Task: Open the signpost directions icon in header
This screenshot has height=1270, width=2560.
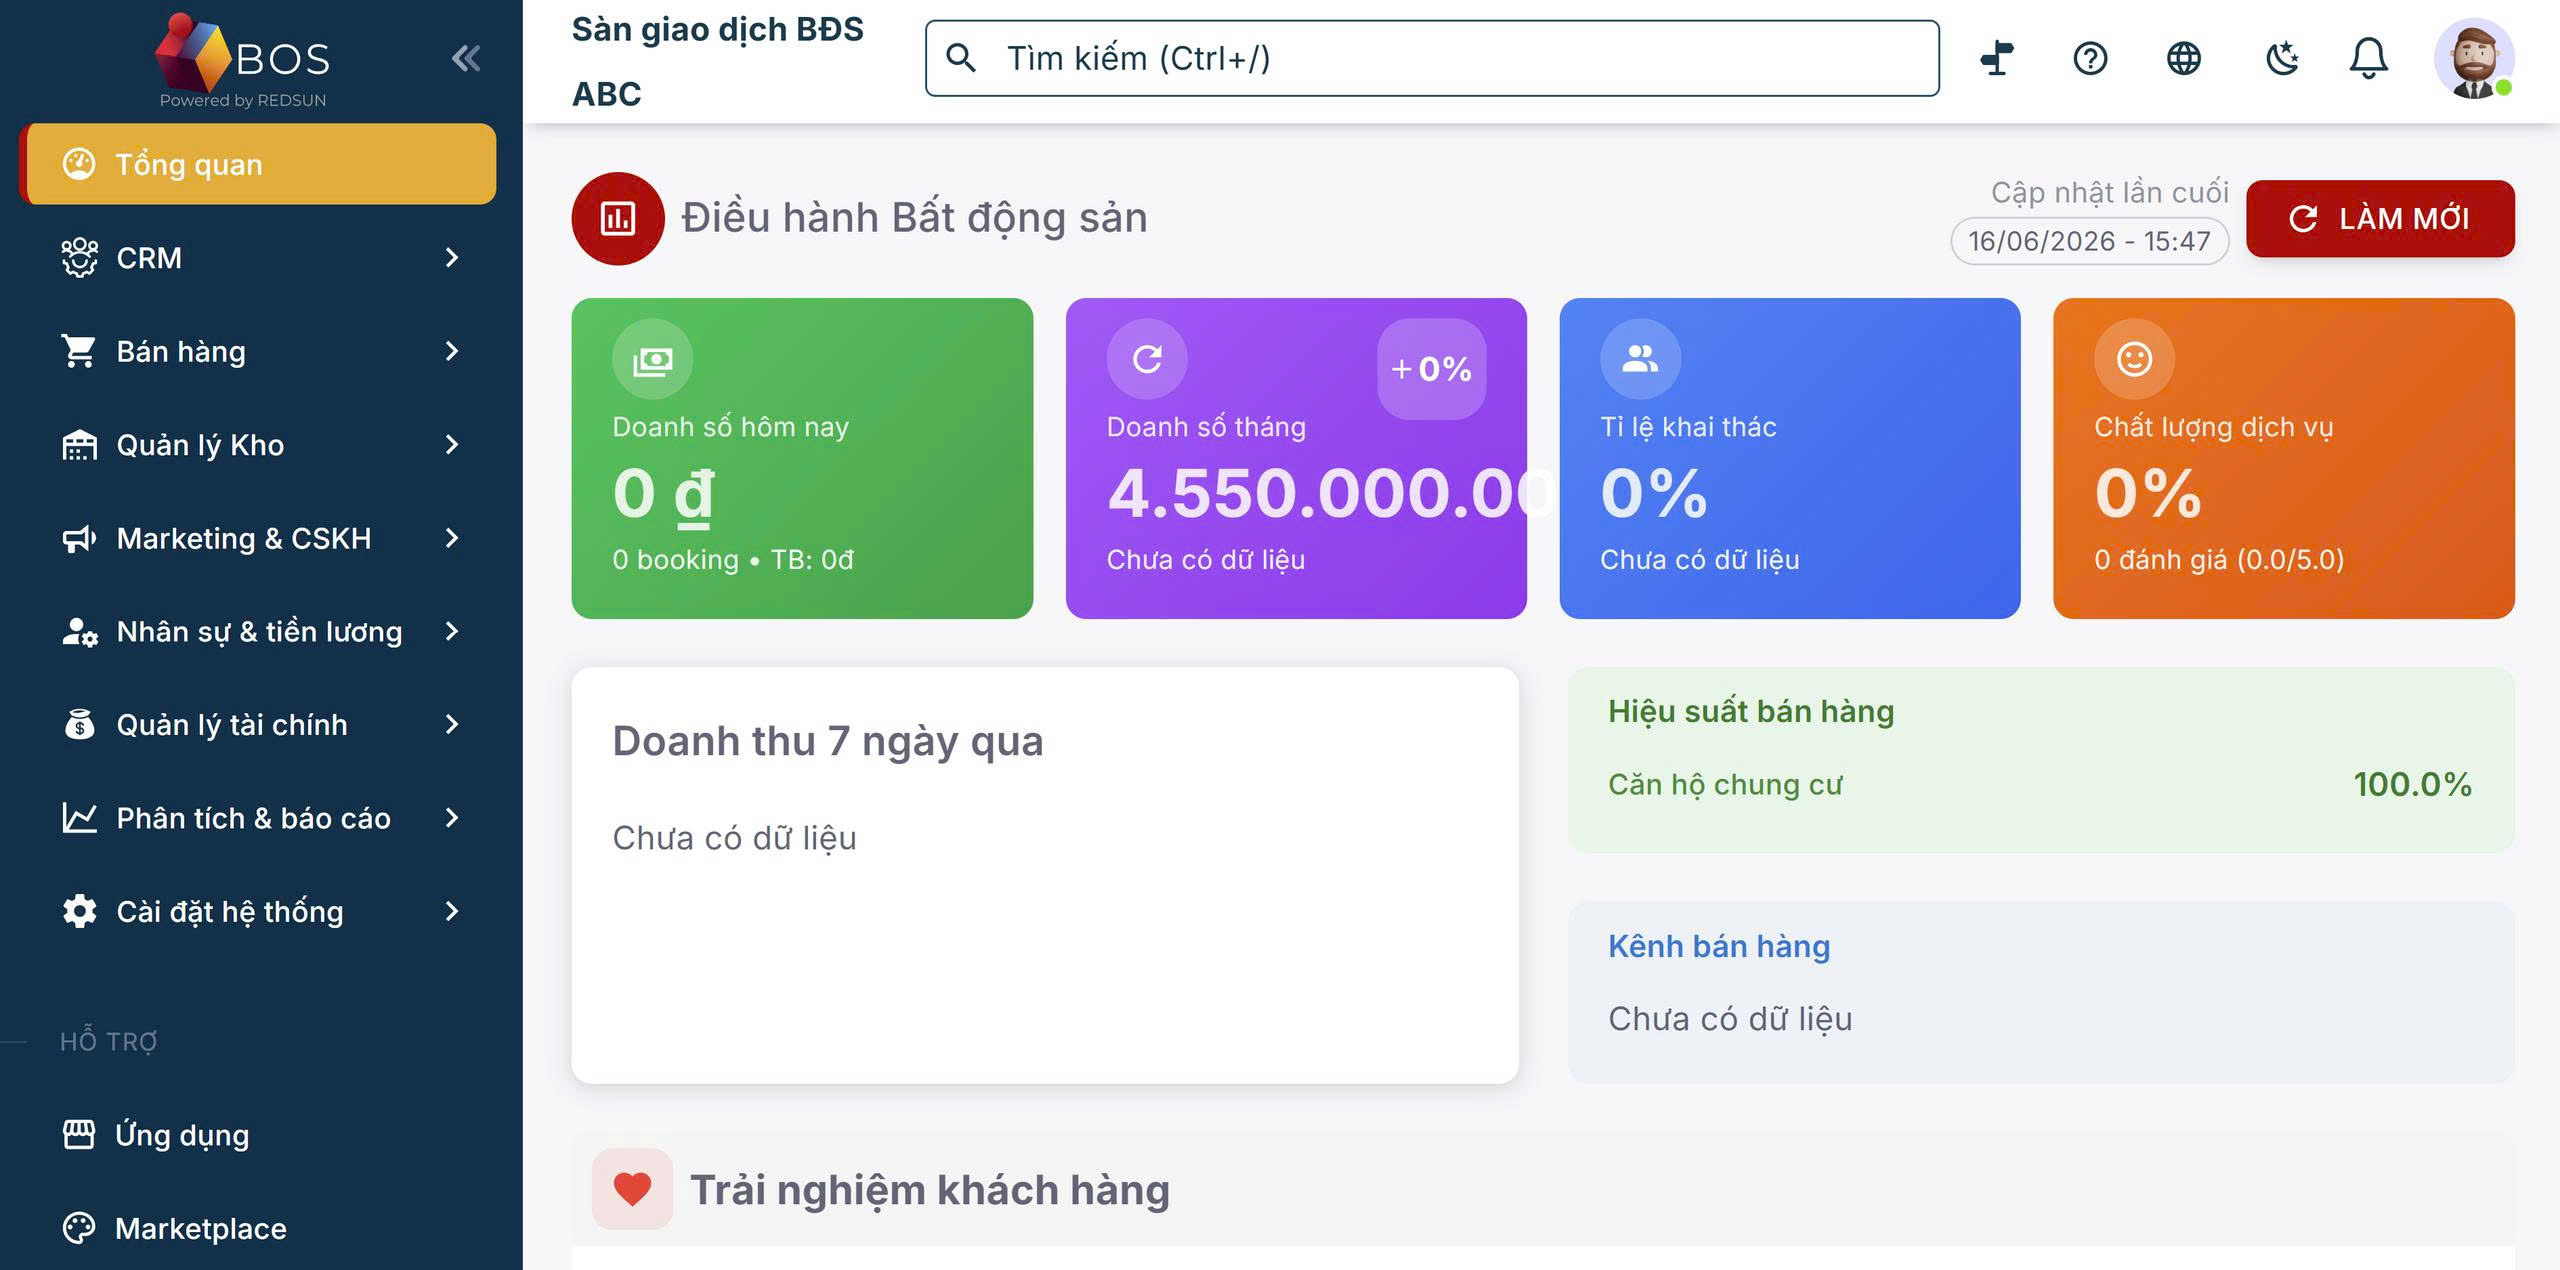Action: click(x=1997, y=59)
